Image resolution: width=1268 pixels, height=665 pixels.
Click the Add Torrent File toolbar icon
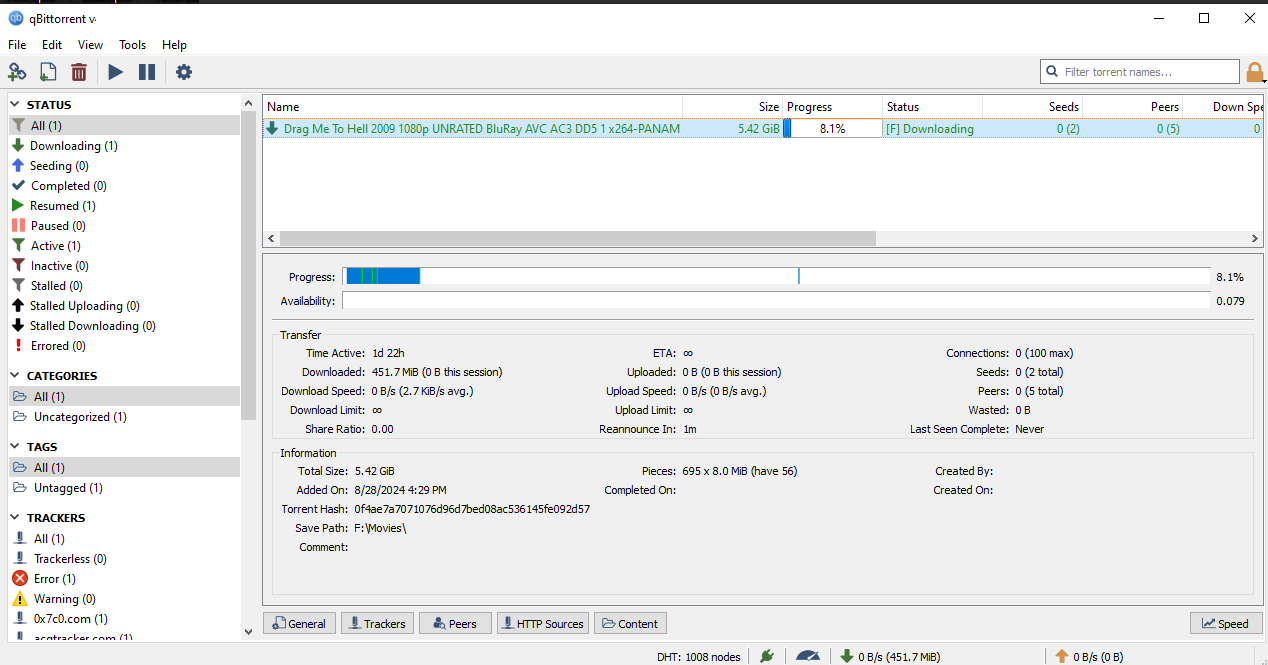pos(48,72)
